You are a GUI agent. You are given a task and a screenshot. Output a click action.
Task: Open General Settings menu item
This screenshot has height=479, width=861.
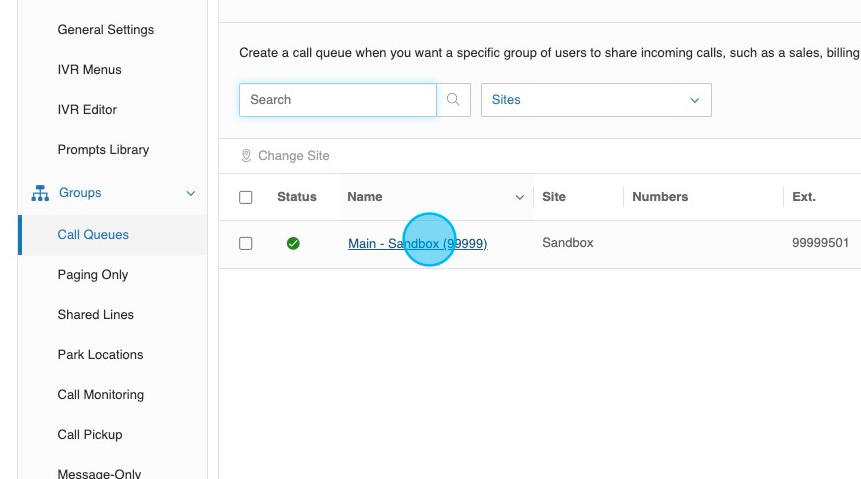pyautogui.click(x=106, y=30)
